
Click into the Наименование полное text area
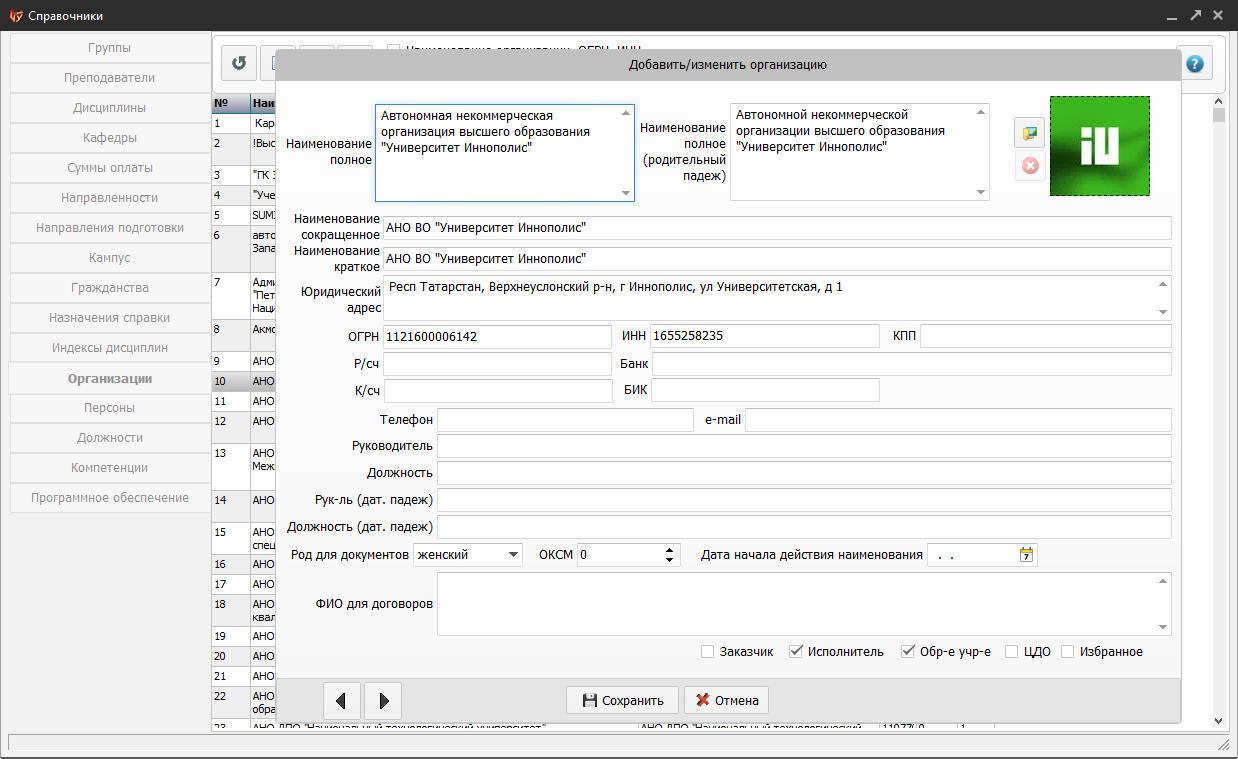pos(505,153)
